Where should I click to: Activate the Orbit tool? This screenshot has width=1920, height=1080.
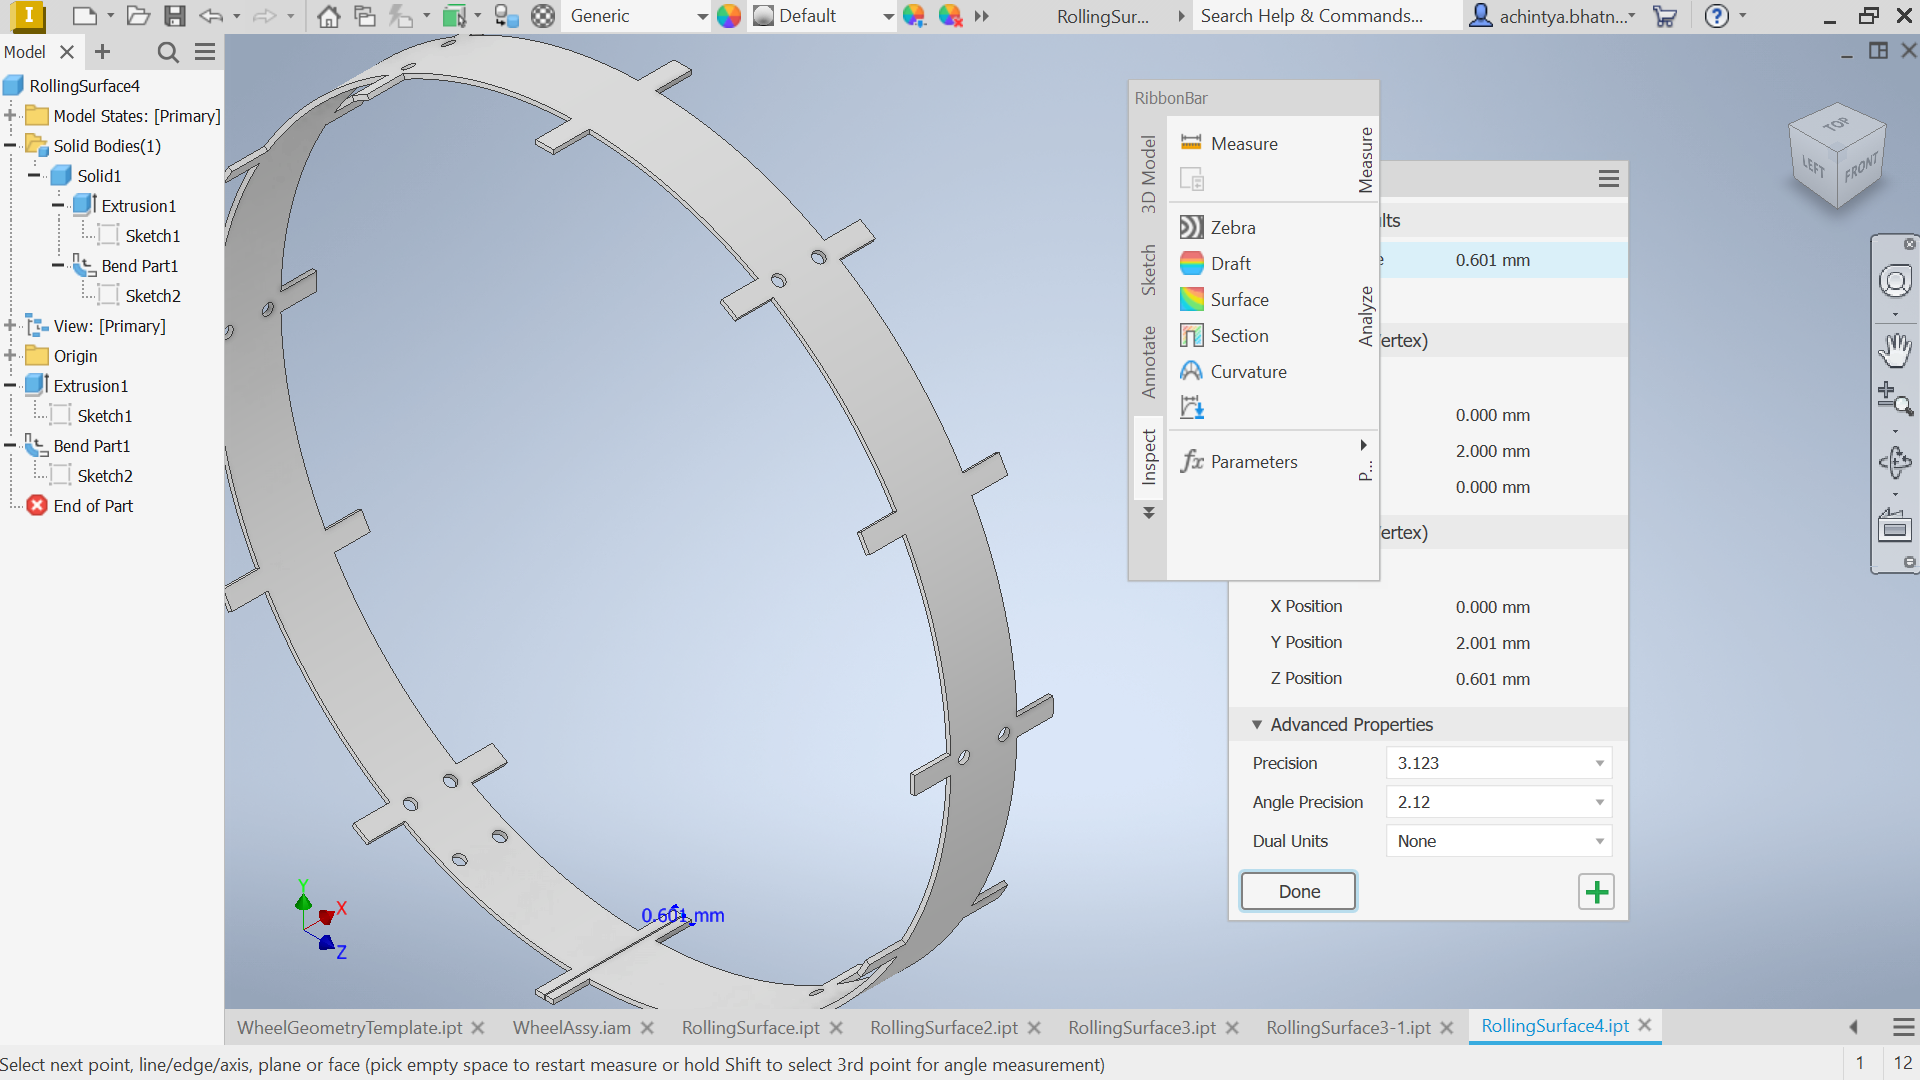coord(1896,462)
